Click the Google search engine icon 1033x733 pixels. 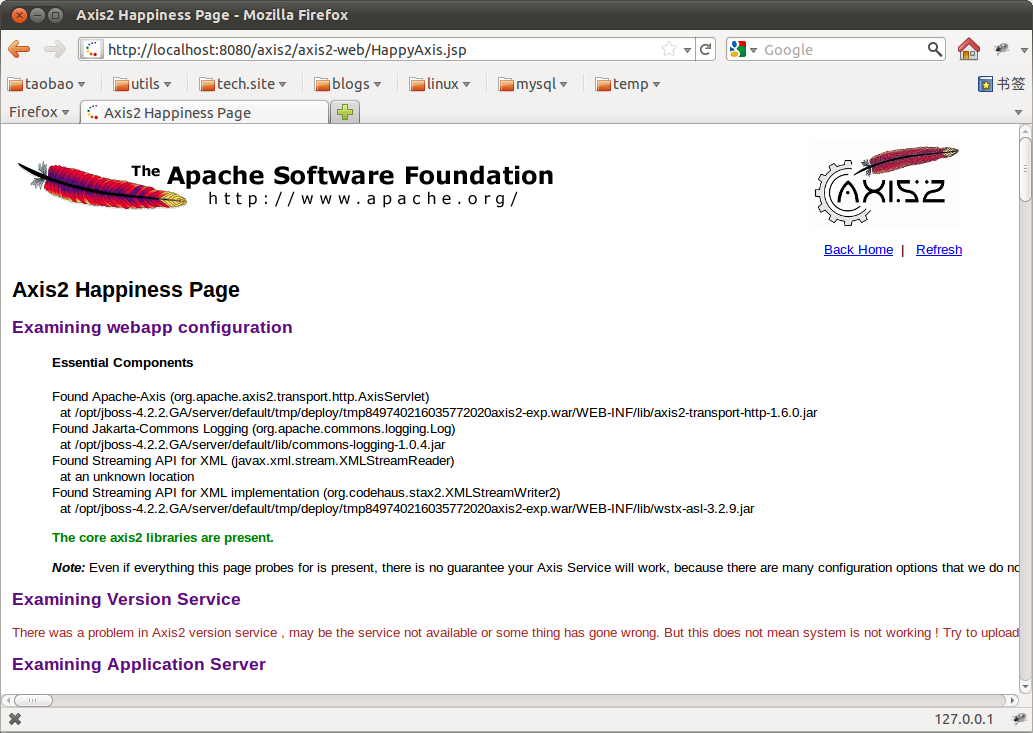point(739,49)
